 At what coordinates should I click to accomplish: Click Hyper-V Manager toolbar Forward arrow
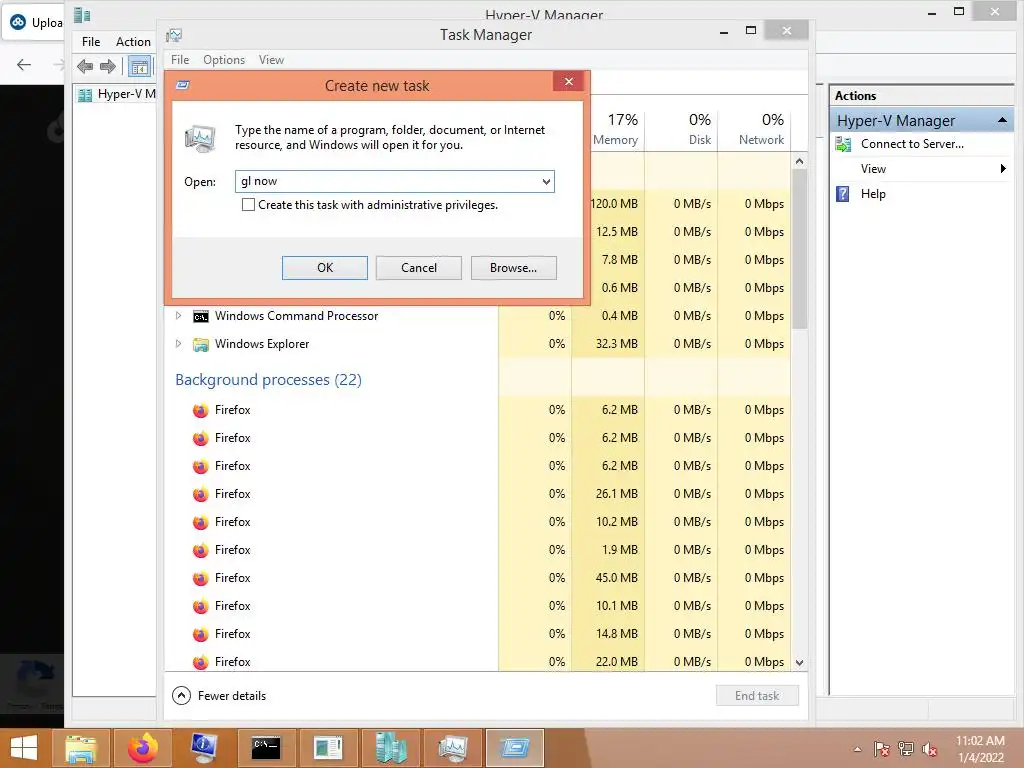coord(108,66)
